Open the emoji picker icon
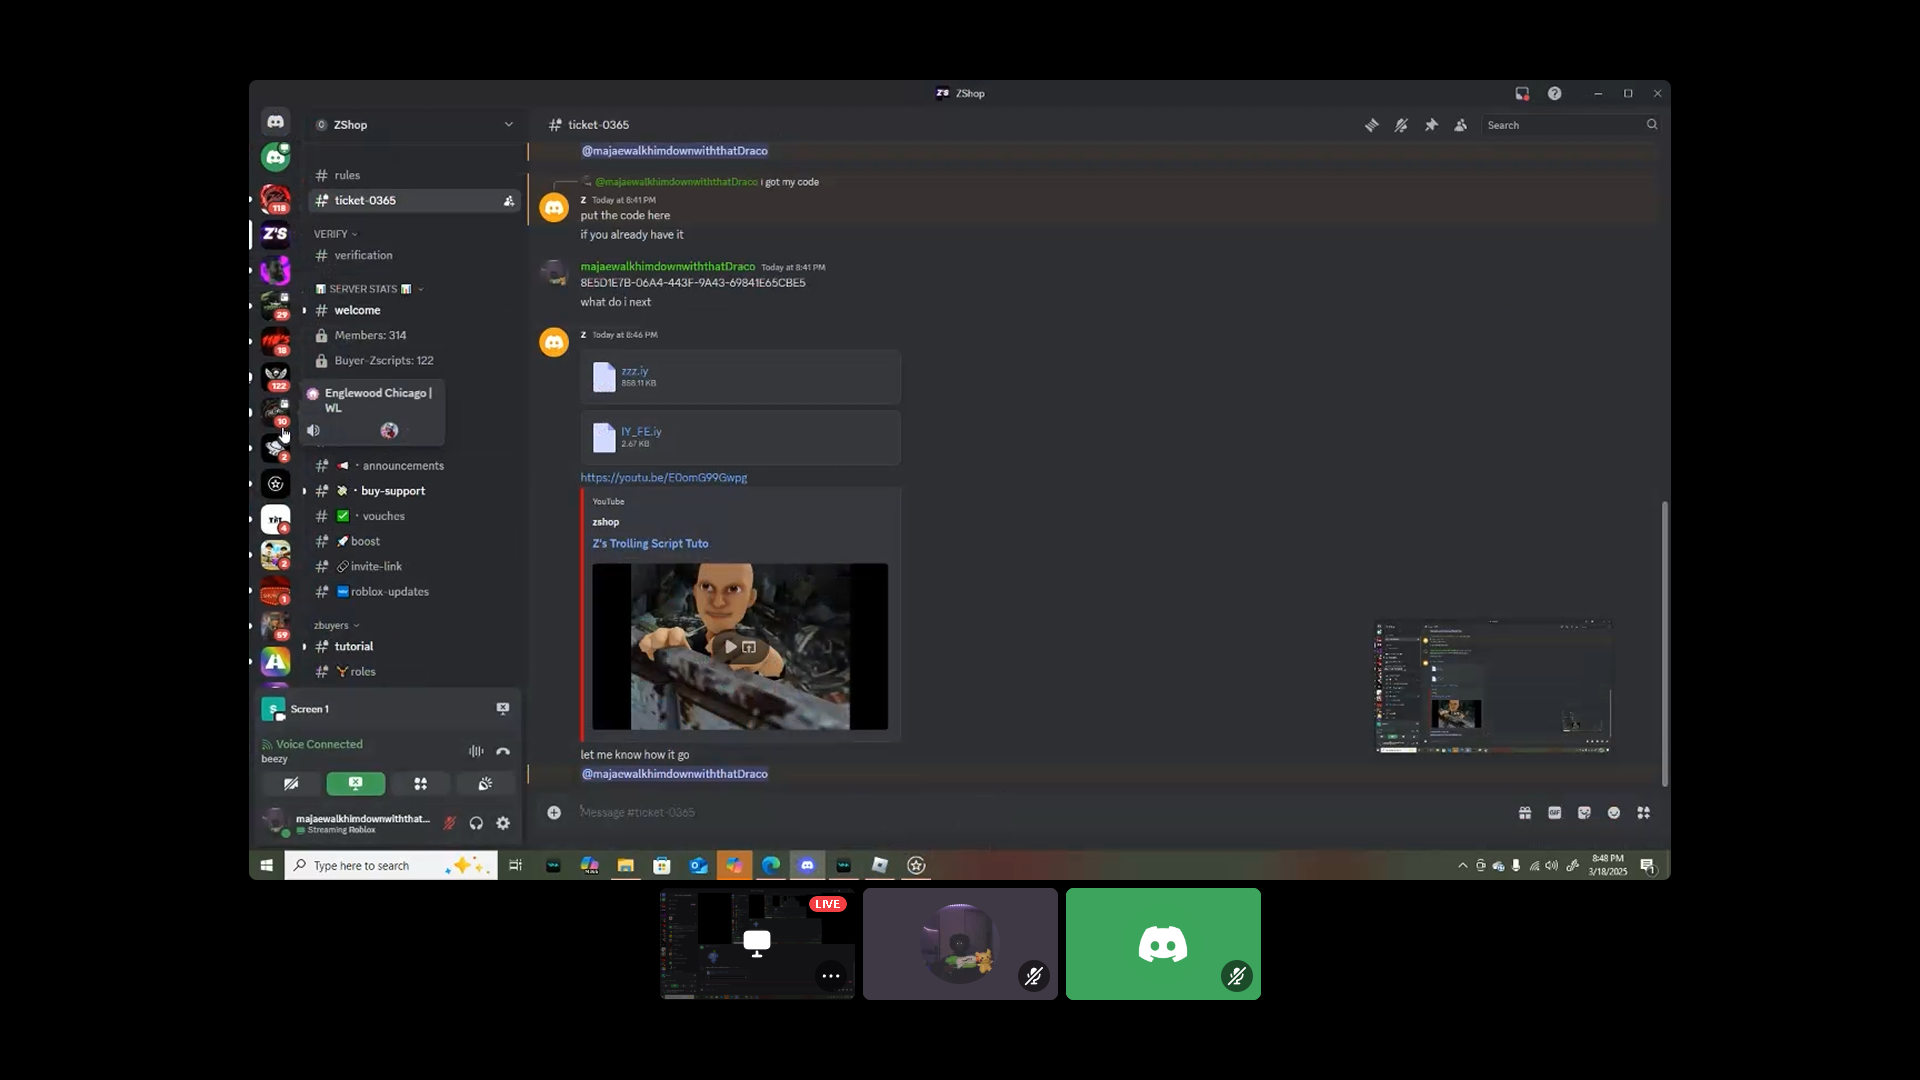The height and width of the screenshot is (1080, 1920). point(1614,813)
